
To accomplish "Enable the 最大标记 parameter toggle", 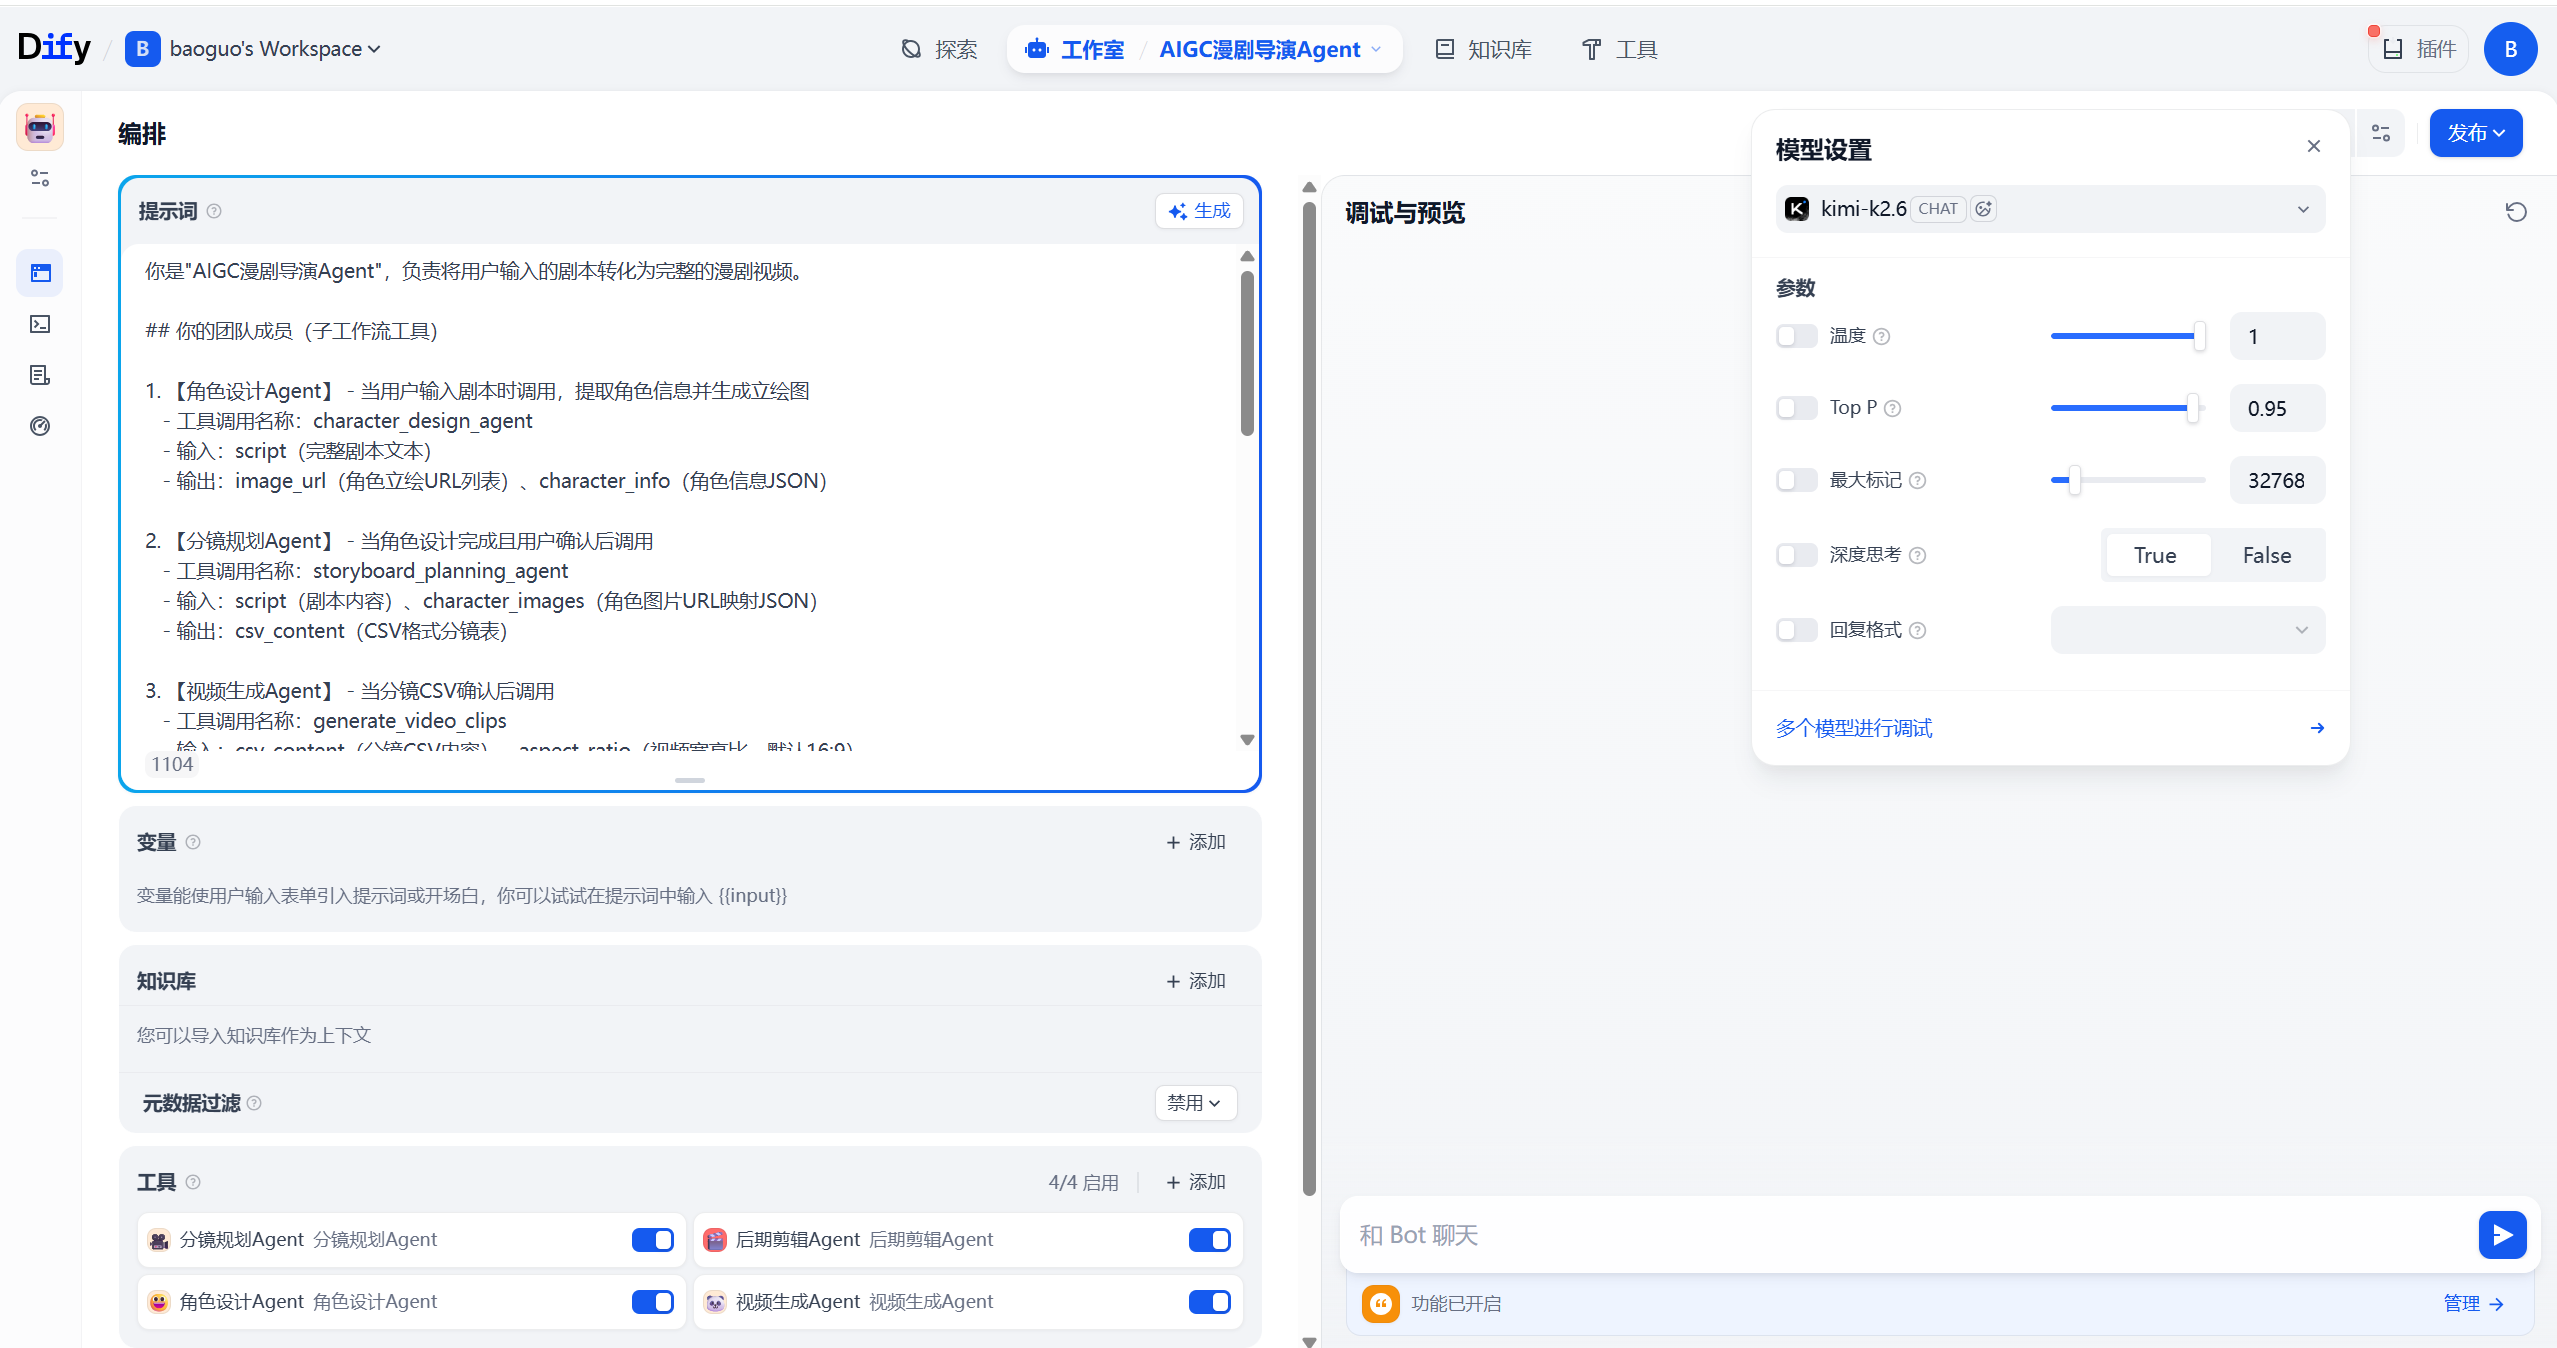I will 1796,481.
